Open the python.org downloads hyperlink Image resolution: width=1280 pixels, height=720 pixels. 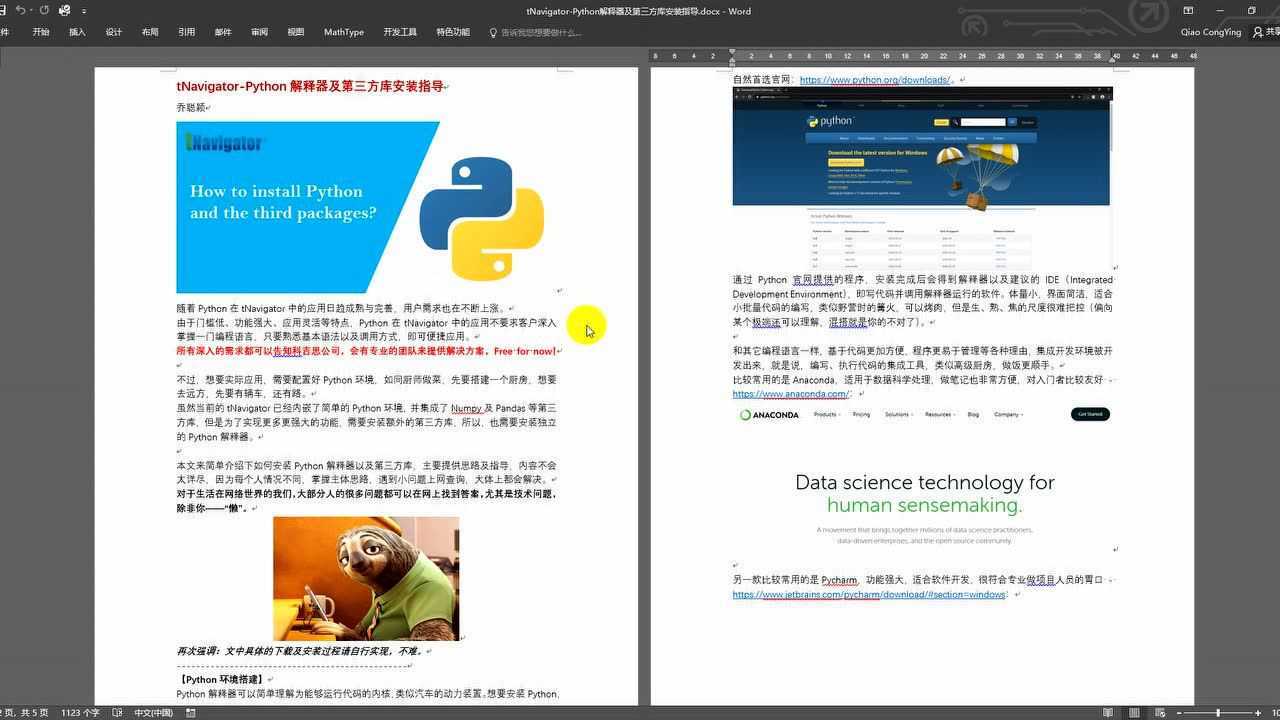pos(874,79)
